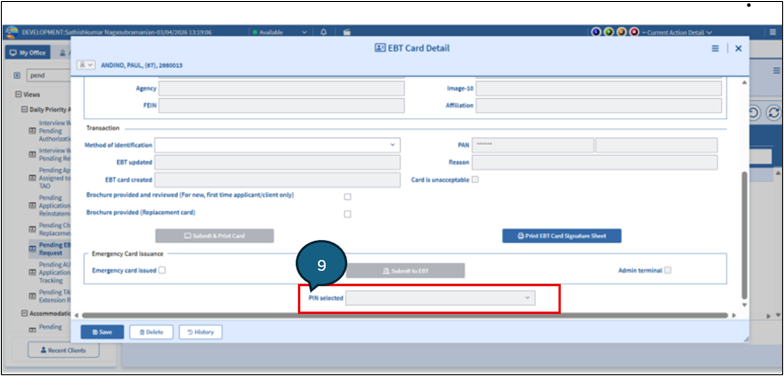
Task: Open the Recent Clients button
Action: click(63, 350)
